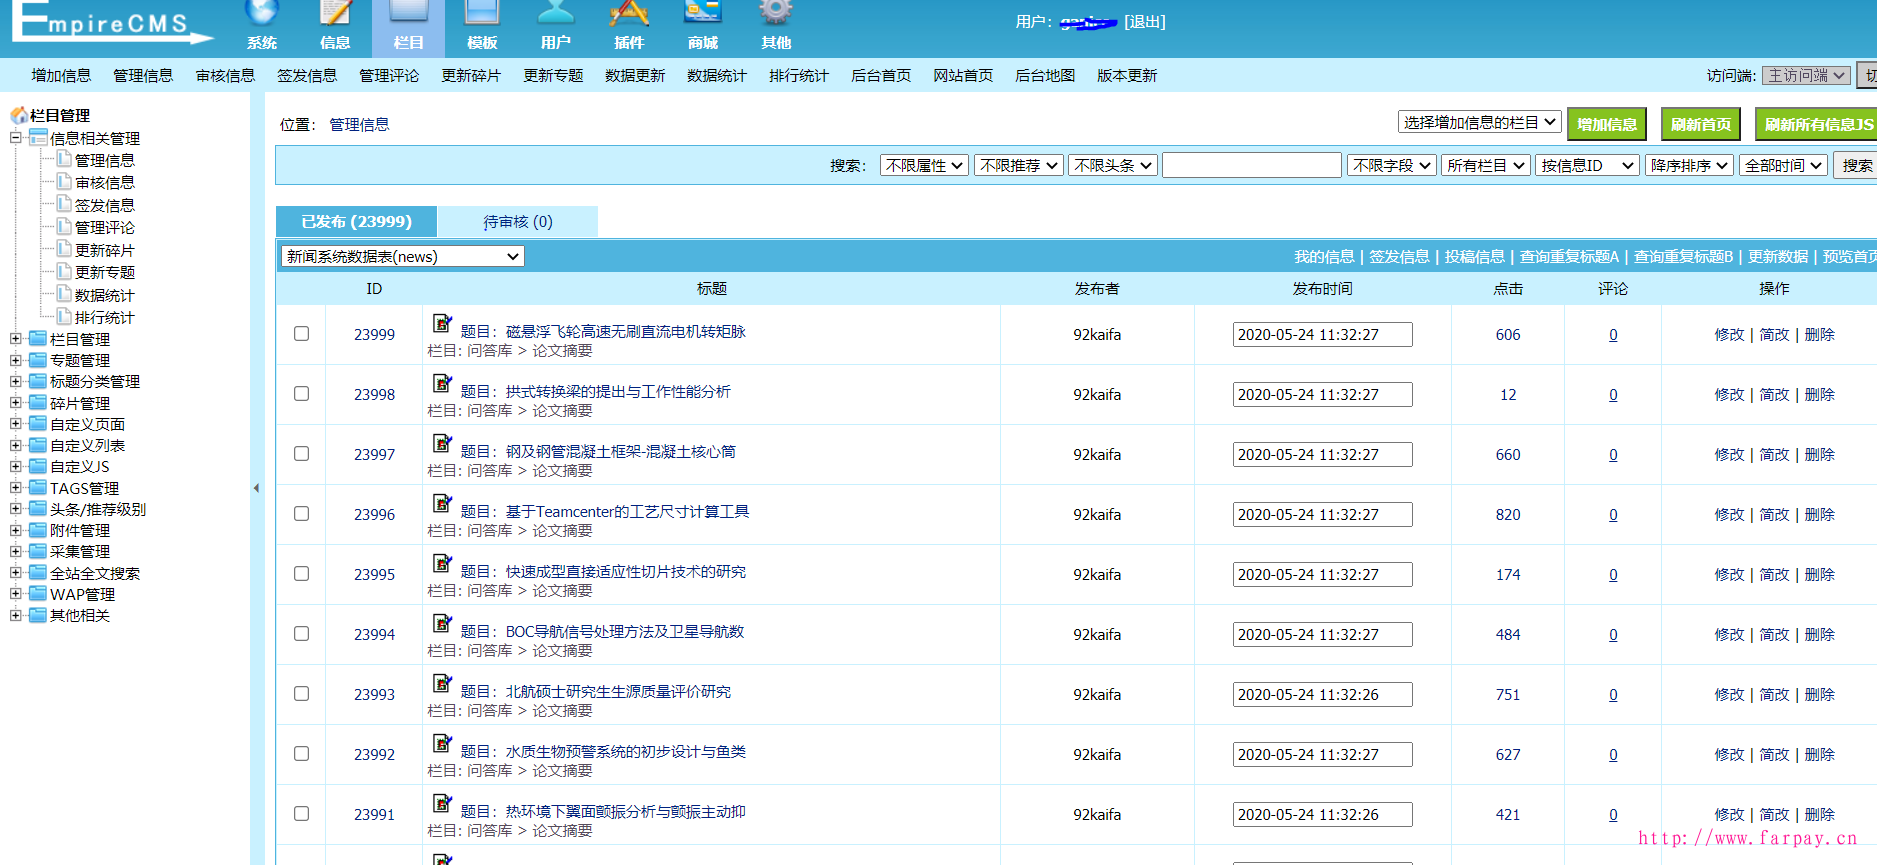
Task: Open the 所有栏目 search dropdown
Action: (1486, 165)
